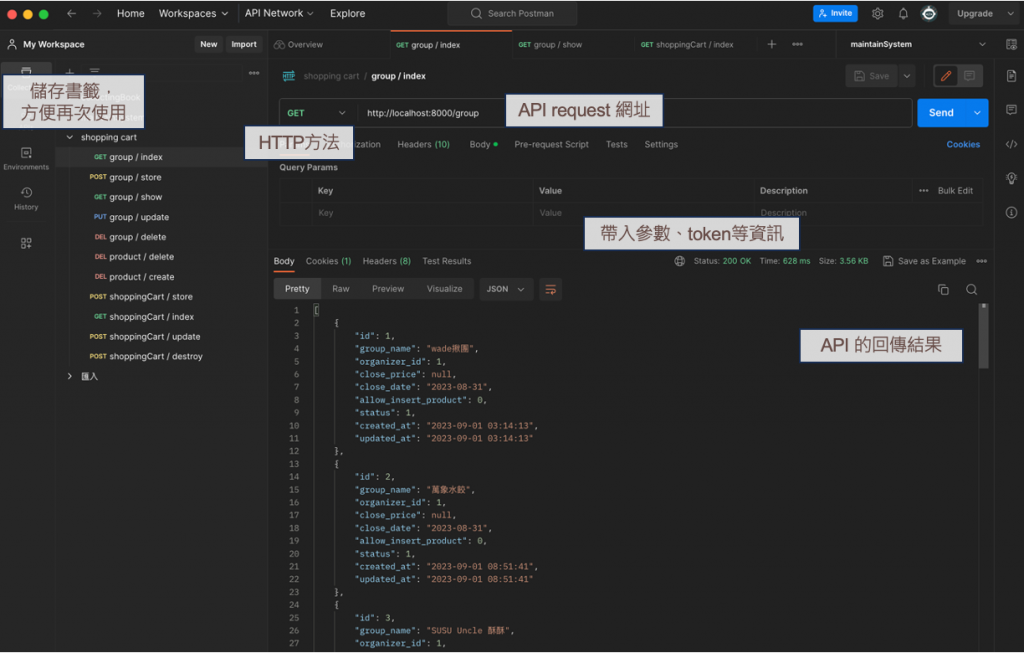This screenshot has height=653, width=1024.
Task: Open response Headers (8) tab
Action: pyautogui.click(x=387, y=261)
